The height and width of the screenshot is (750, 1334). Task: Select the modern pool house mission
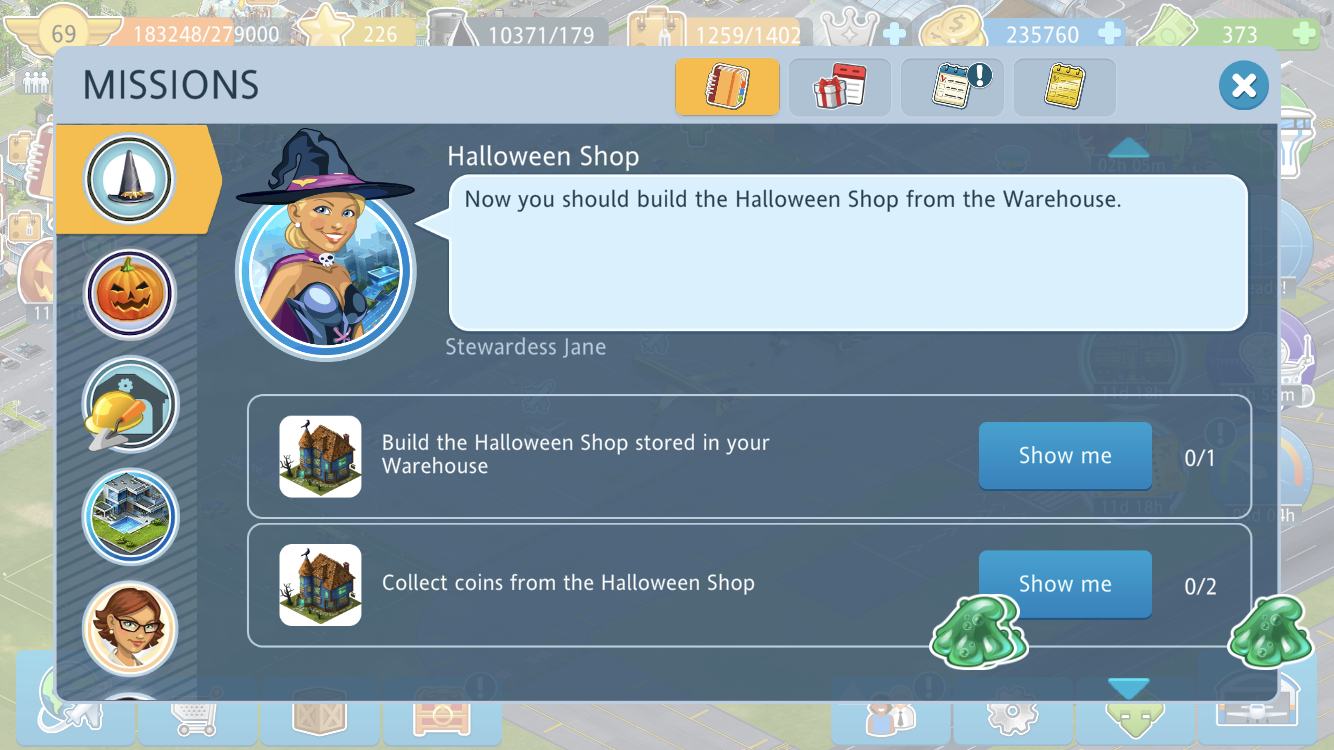click(x=130, y=517)
